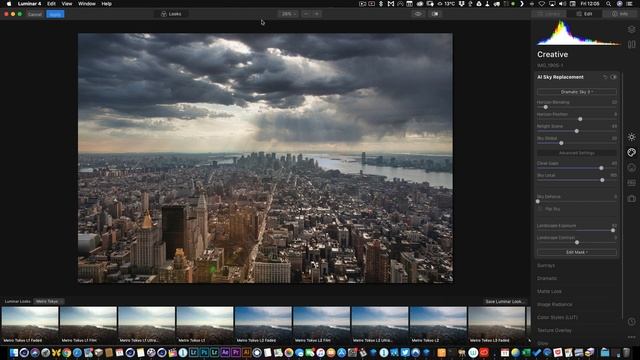Apply the Metro Tokyo L3 Faded look thumbnail
Viewport: 640px width, 360px height.
[x=497, y=325]
